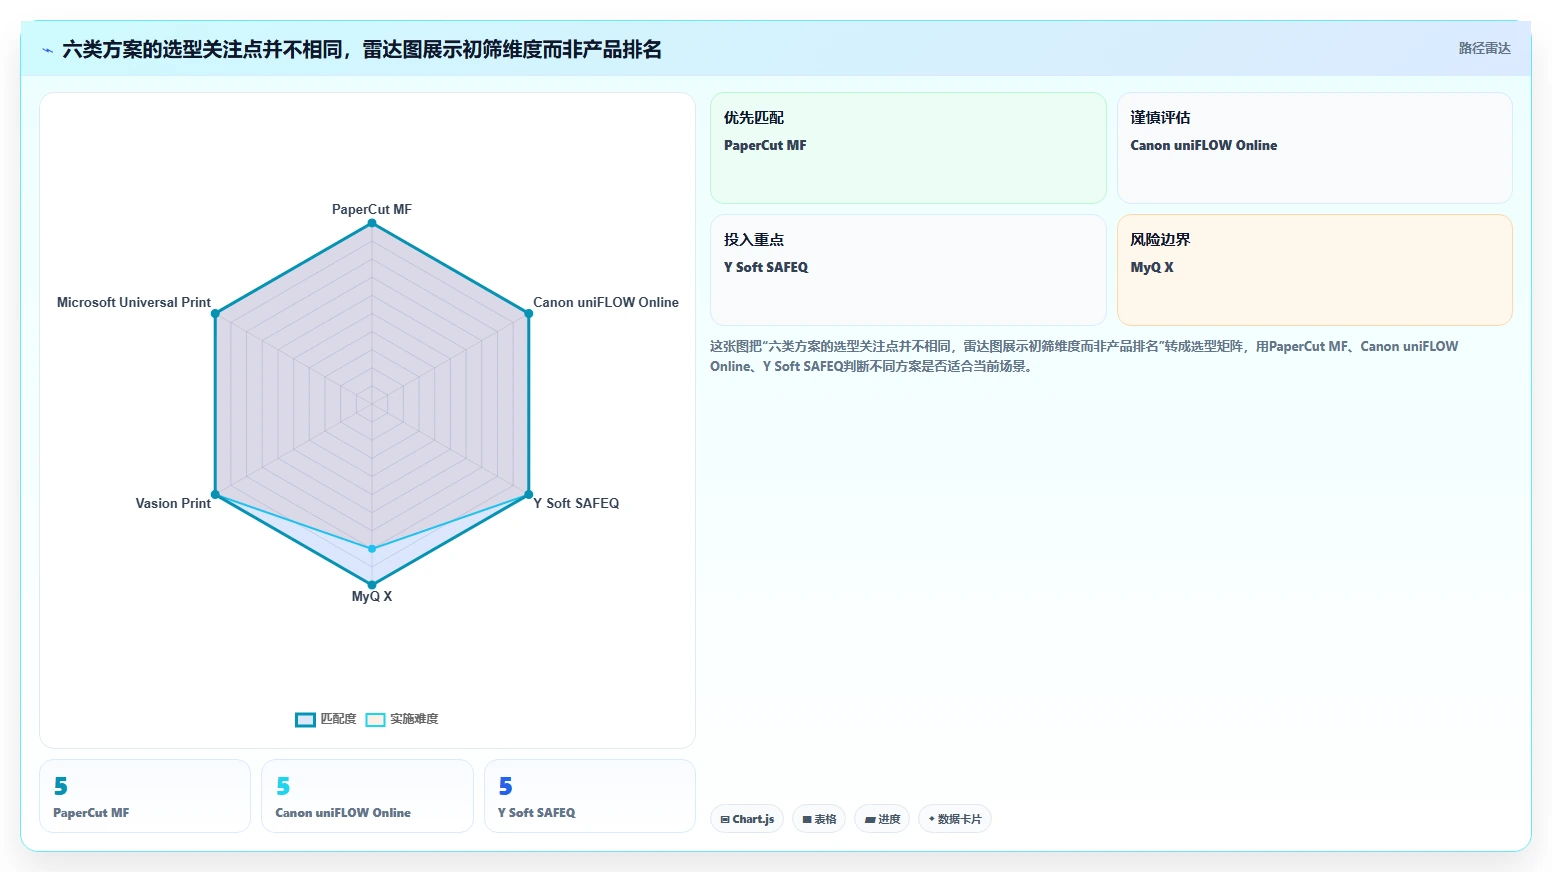Click the Y Soft SAFEQ radar data point

529,495
